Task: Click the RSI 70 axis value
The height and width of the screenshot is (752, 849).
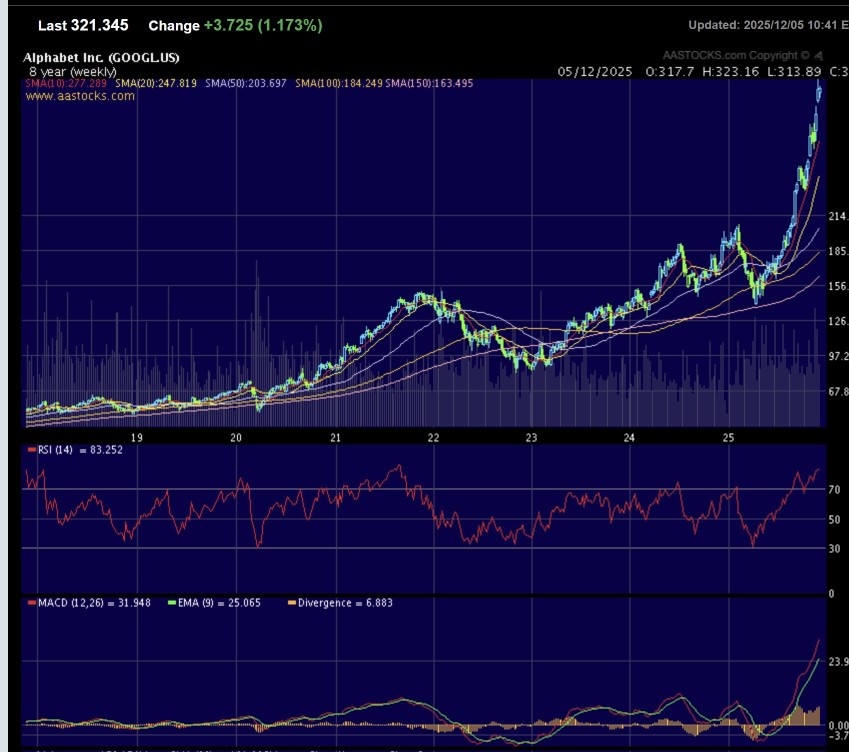Action: pos(834,489)
